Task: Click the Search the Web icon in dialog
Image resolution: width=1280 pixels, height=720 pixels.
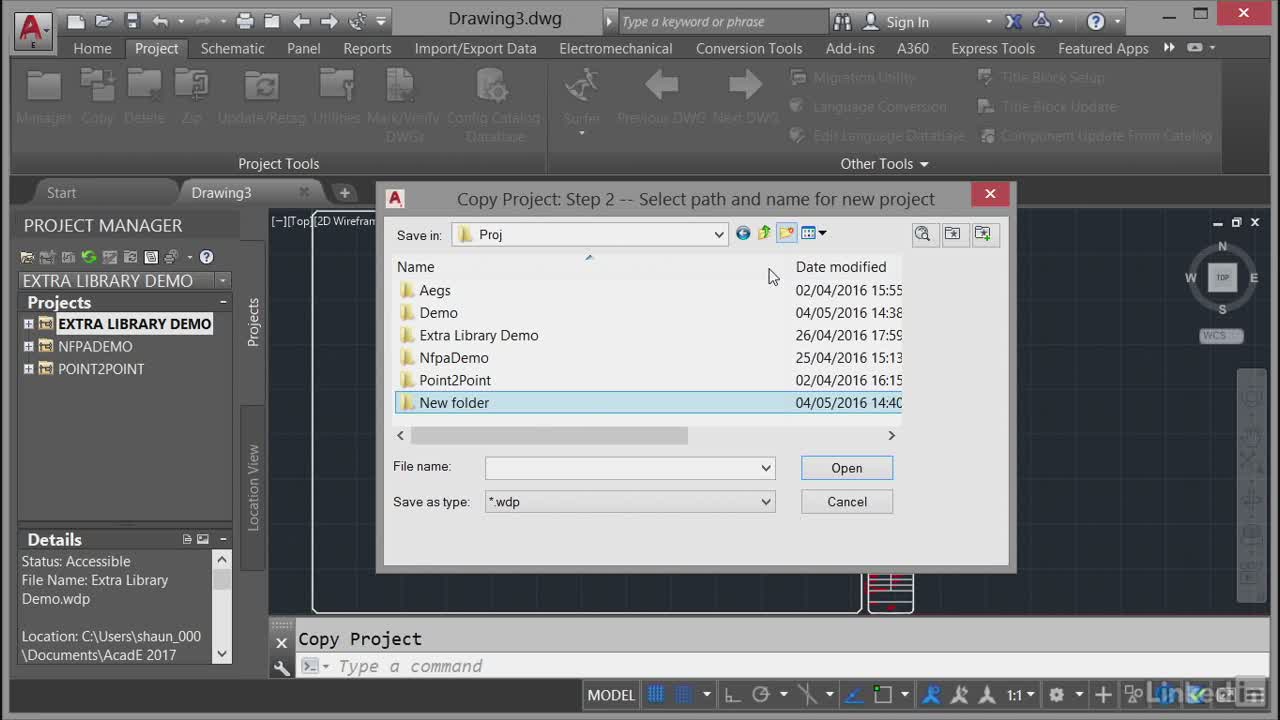Action: pyautogui.click(x=922, y=234)
